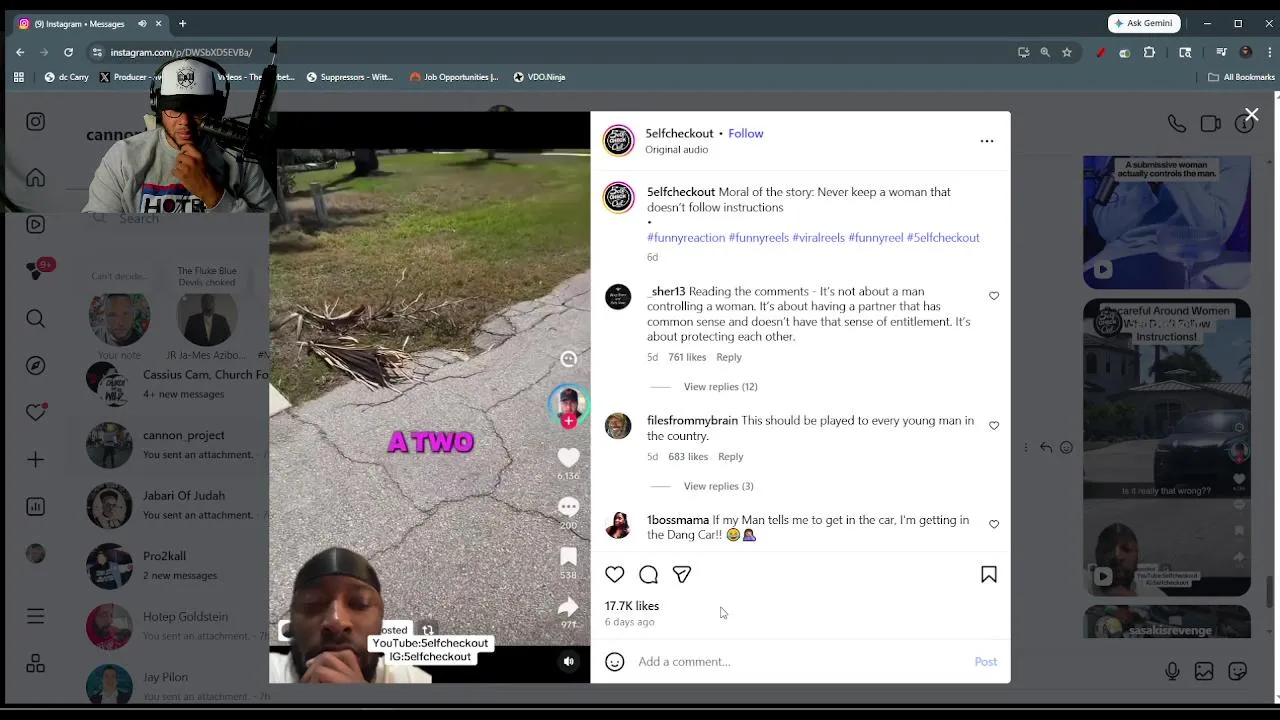This screenshot has width=1280, height=720.
Task: Open Reels from sidebar
Action: (36, 224)
